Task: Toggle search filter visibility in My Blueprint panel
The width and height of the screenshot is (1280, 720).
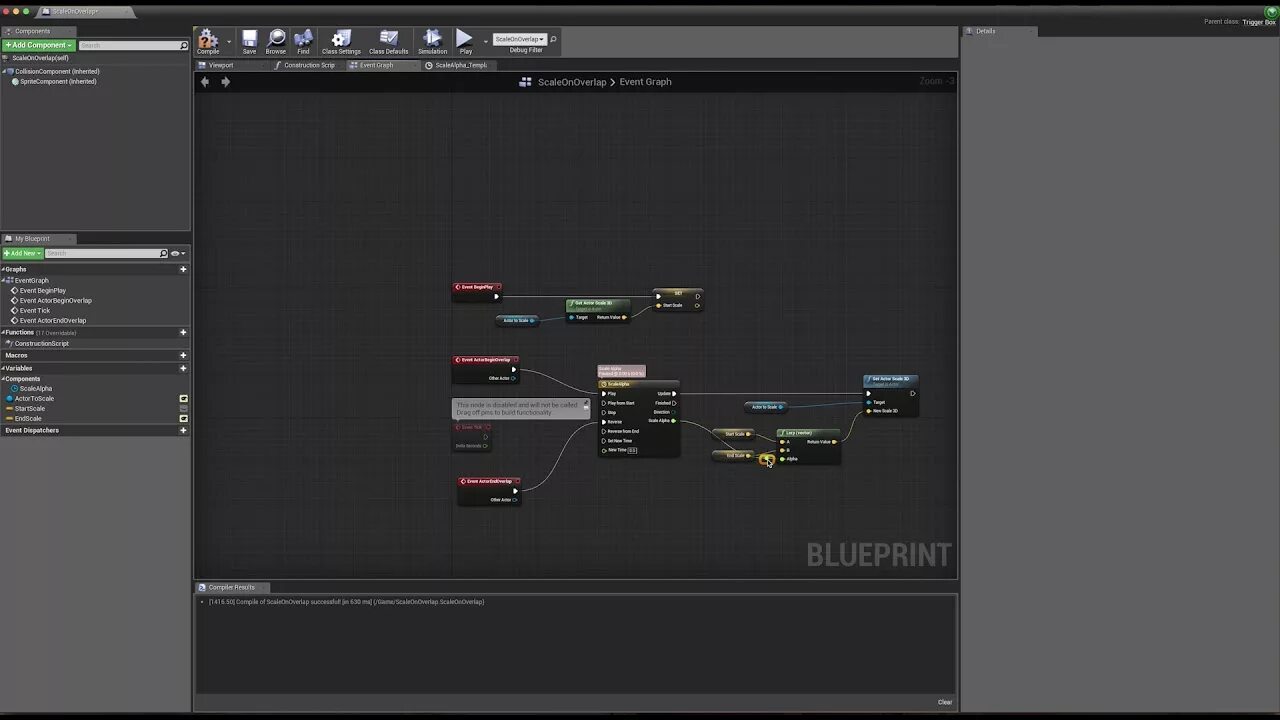Action: pyautogui.click(x=175, y=253)
